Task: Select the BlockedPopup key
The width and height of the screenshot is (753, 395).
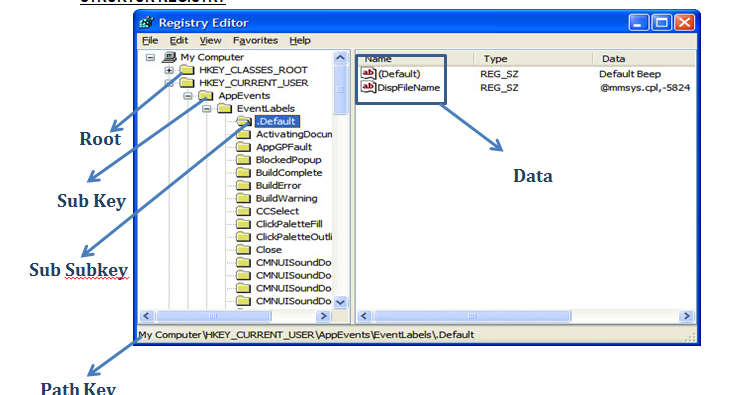Action: (289, 160)
